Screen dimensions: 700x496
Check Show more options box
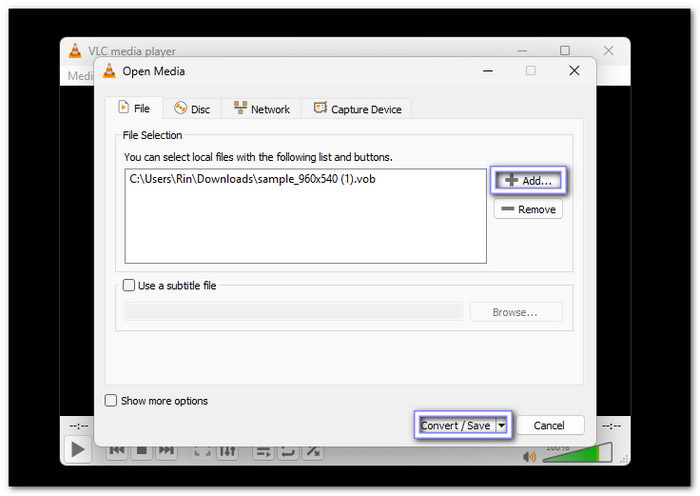pos(111,400)
